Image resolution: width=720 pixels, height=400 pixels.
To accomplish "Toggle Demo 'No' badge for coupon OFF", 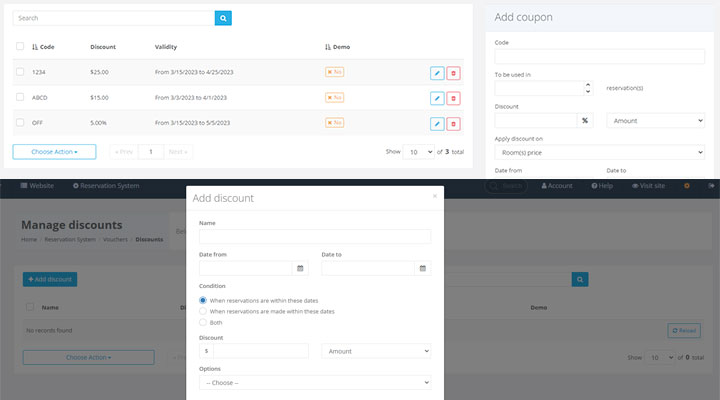I will pyautogui.click(x=334, y=123).
